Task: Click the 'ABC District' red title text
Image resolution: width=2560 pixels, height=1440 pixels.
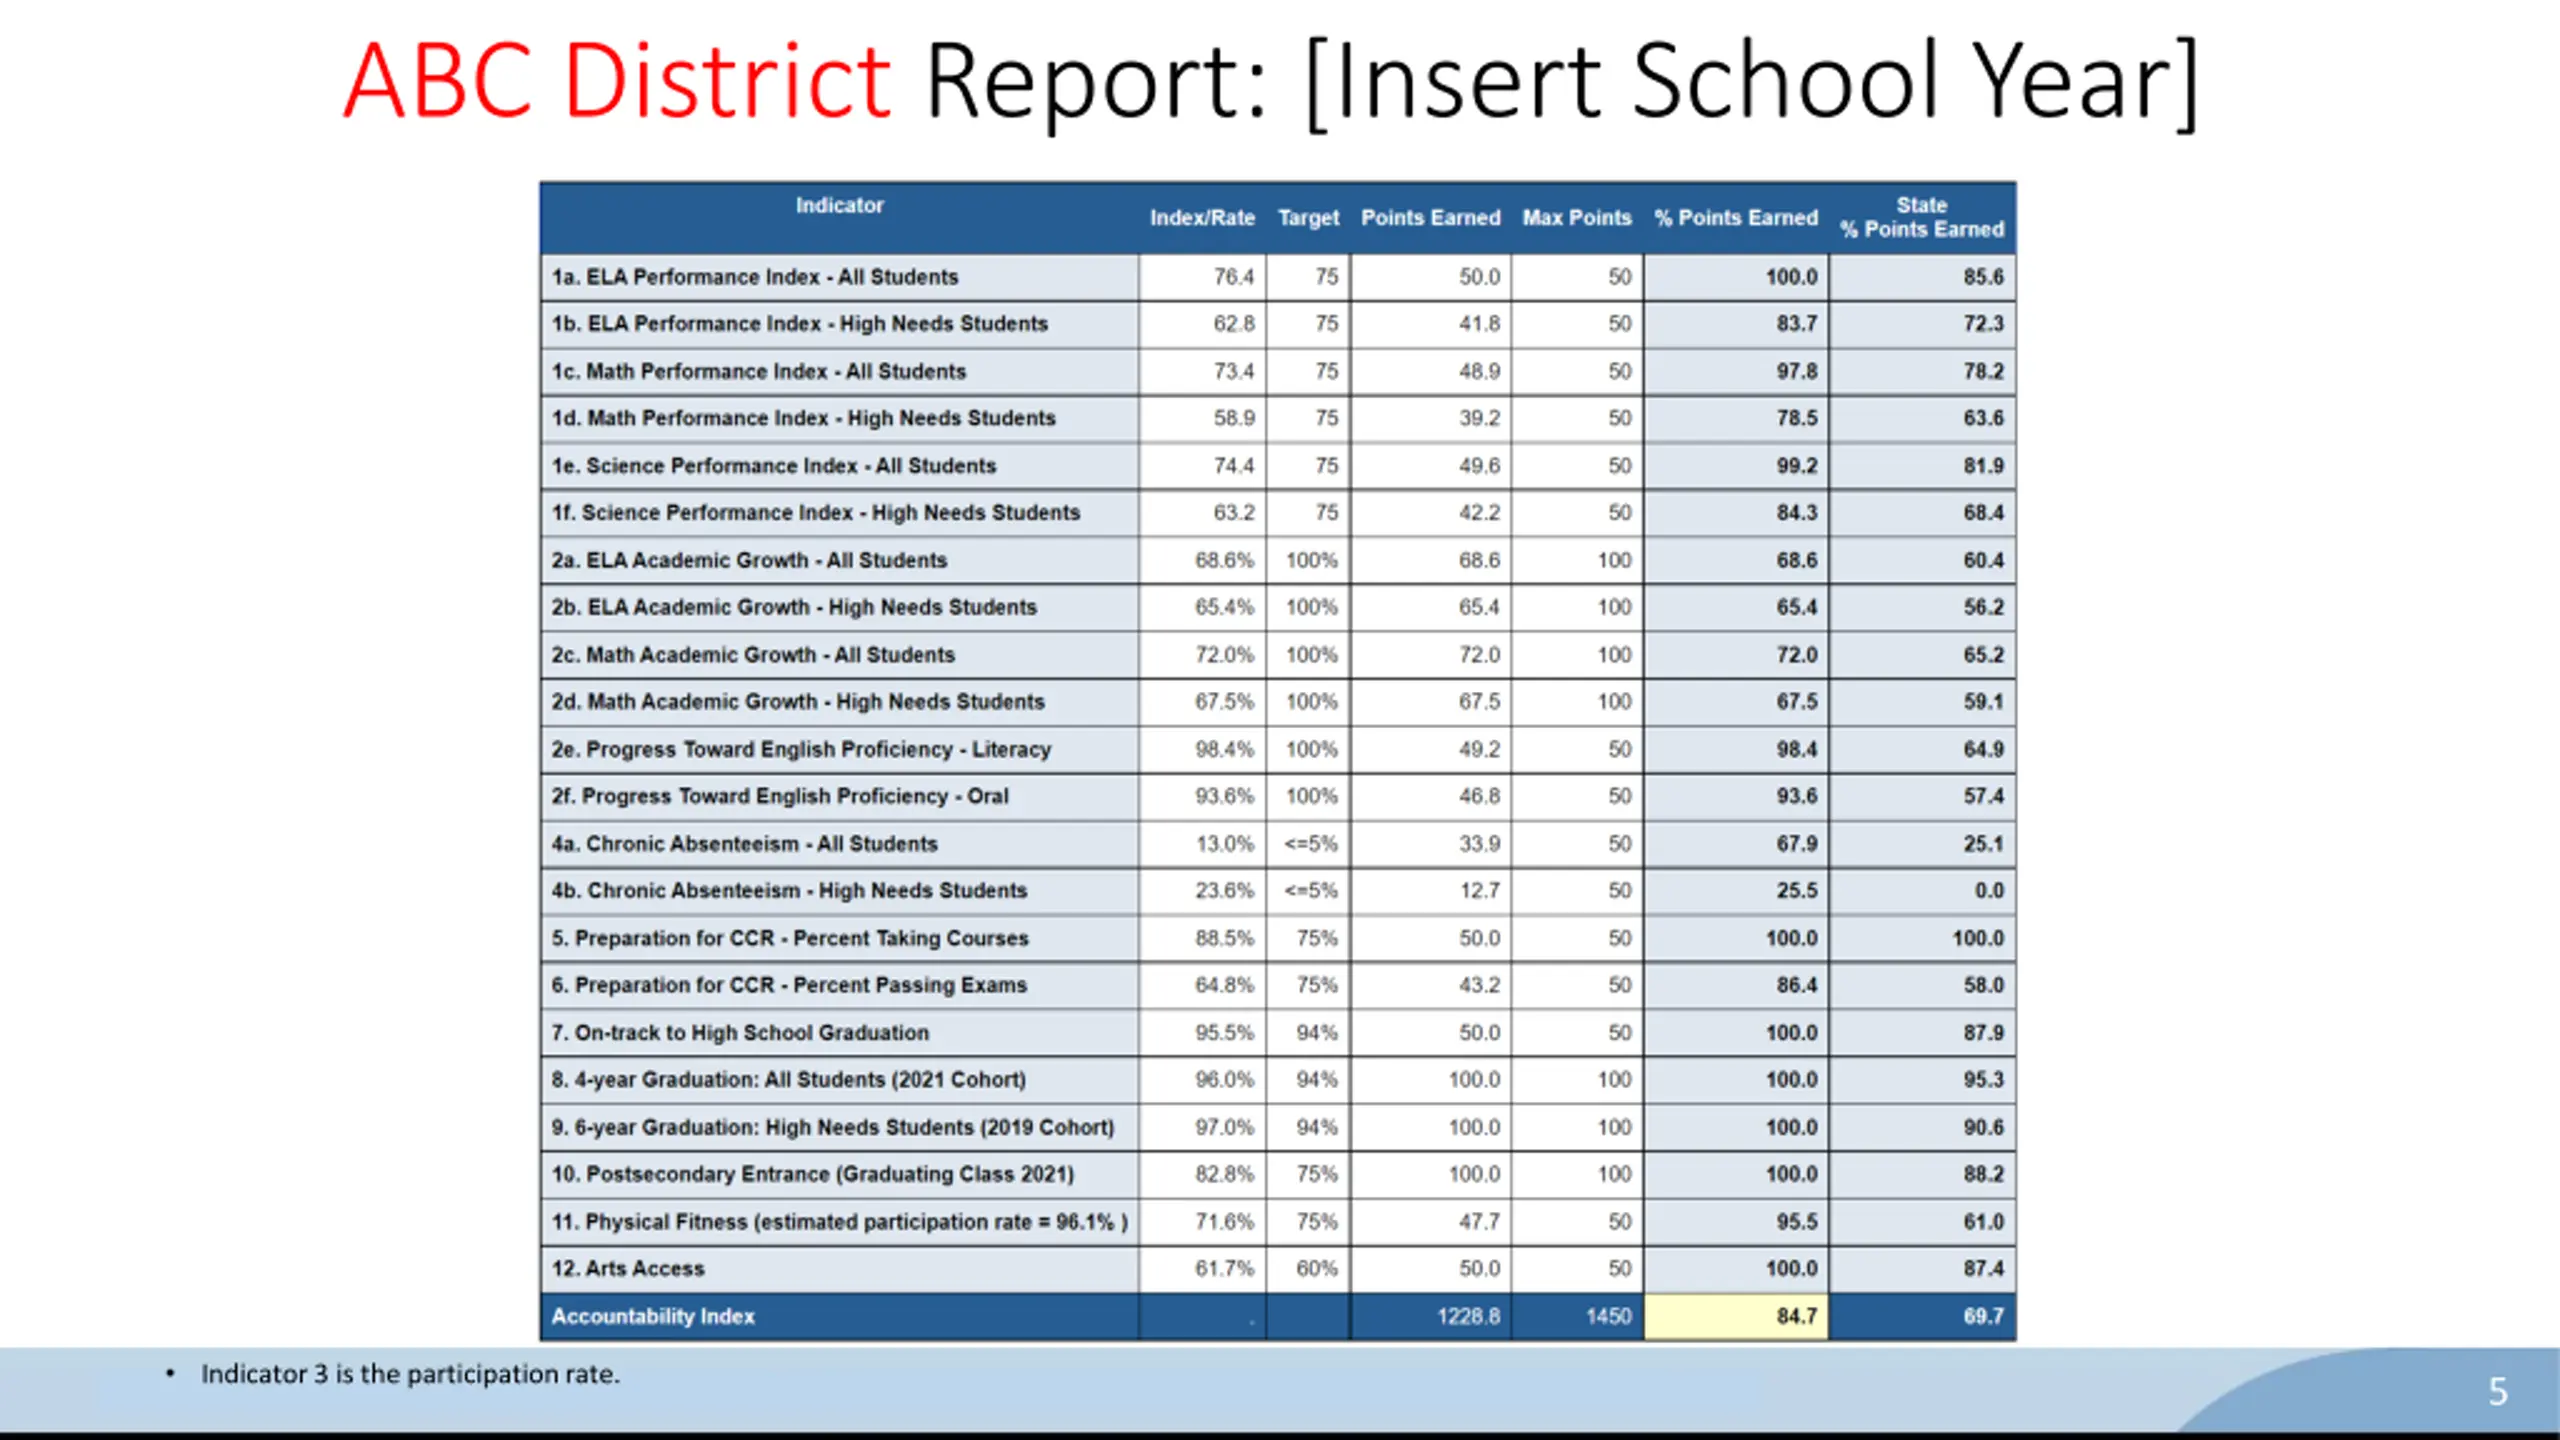Action: click(616, 80)
